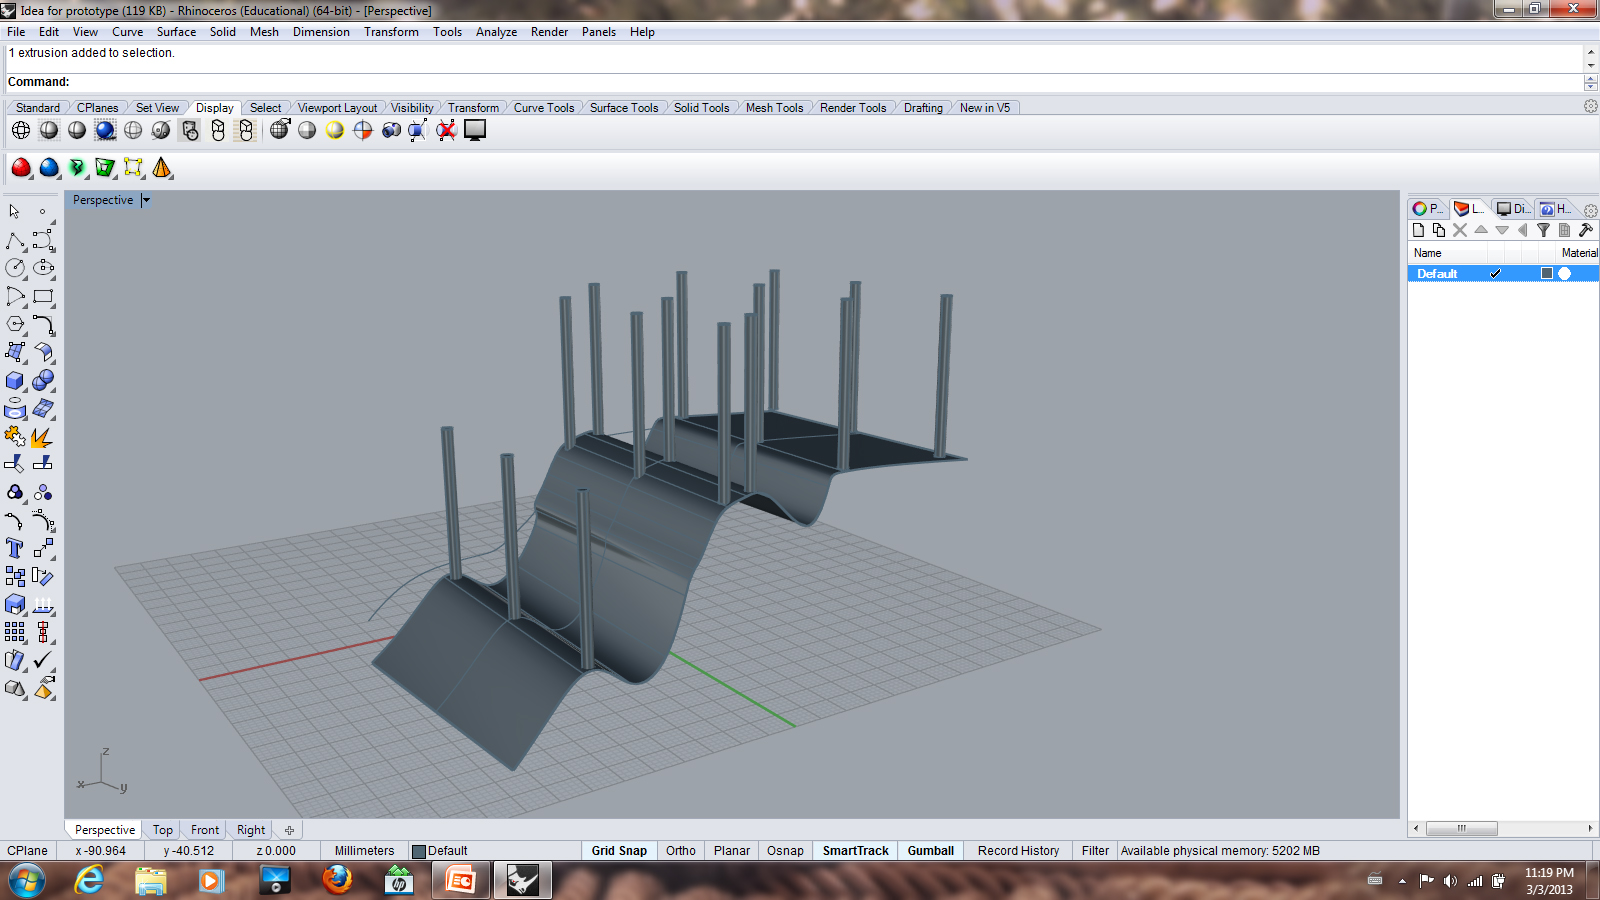
Task: Toggle Grid Snap in status bar
Action: point(619,851)
